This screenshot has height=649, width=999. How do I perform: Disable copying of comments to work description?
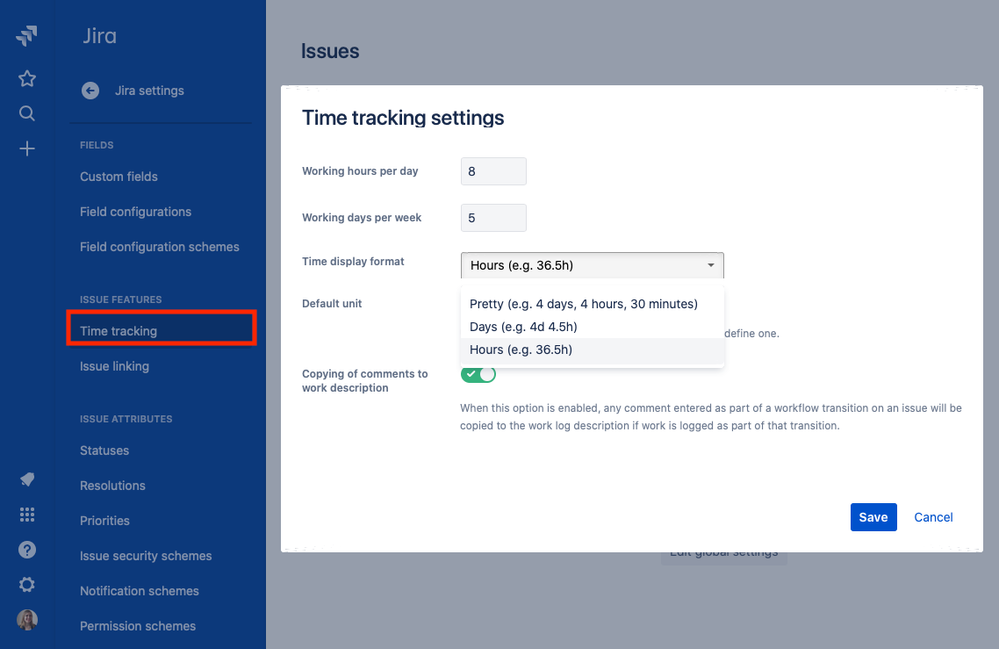click(477, 373)
